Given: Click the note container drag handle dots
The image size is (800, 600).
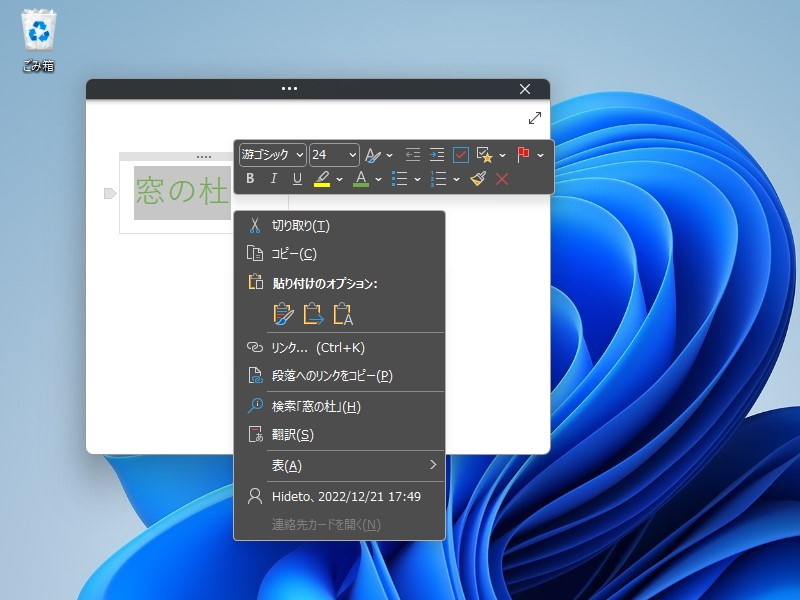Looking at the screenshot, I should 204,157.
